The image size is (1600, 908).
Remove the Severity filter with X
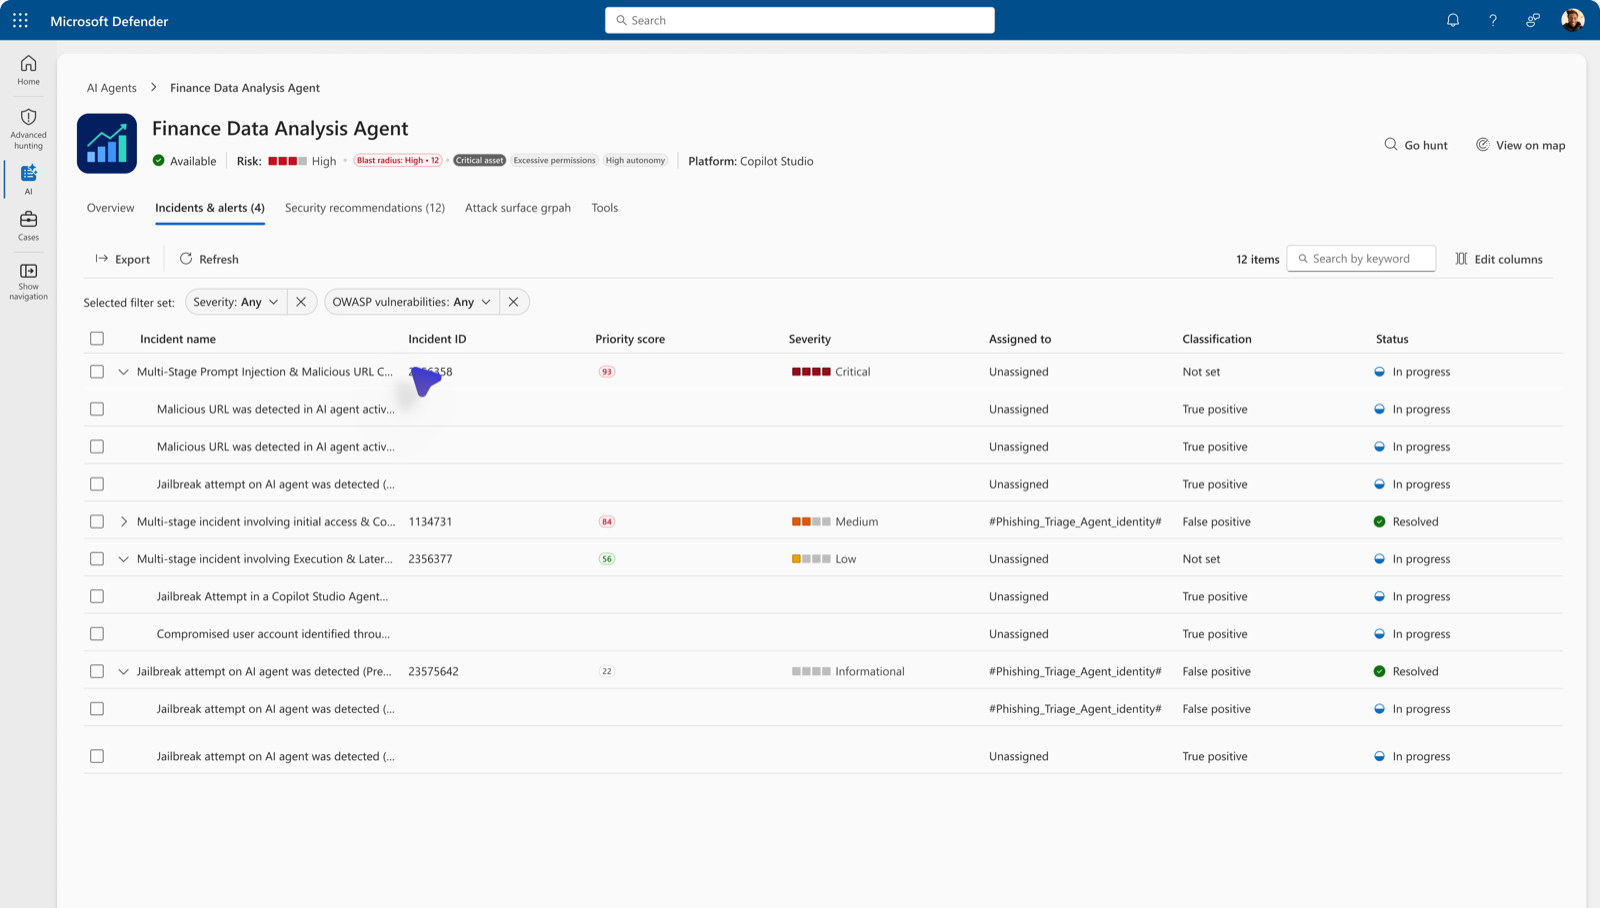(x=301, y=302)
